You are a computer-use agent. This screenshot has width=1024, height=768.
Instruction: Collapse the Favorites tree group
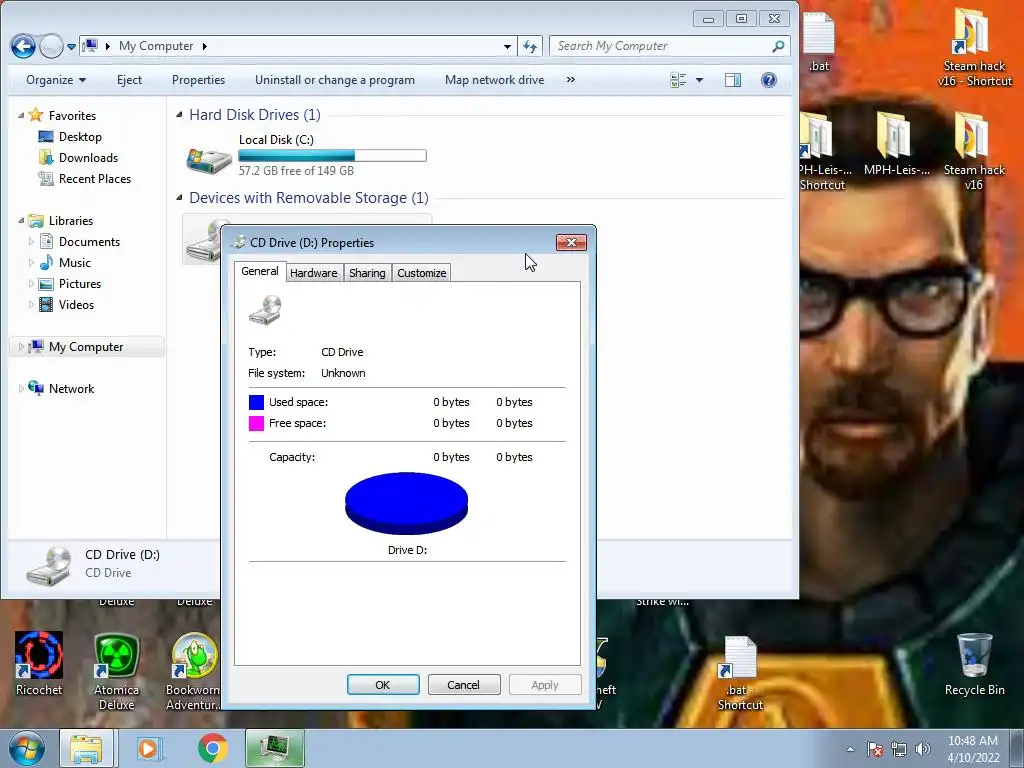click(21, 116)
